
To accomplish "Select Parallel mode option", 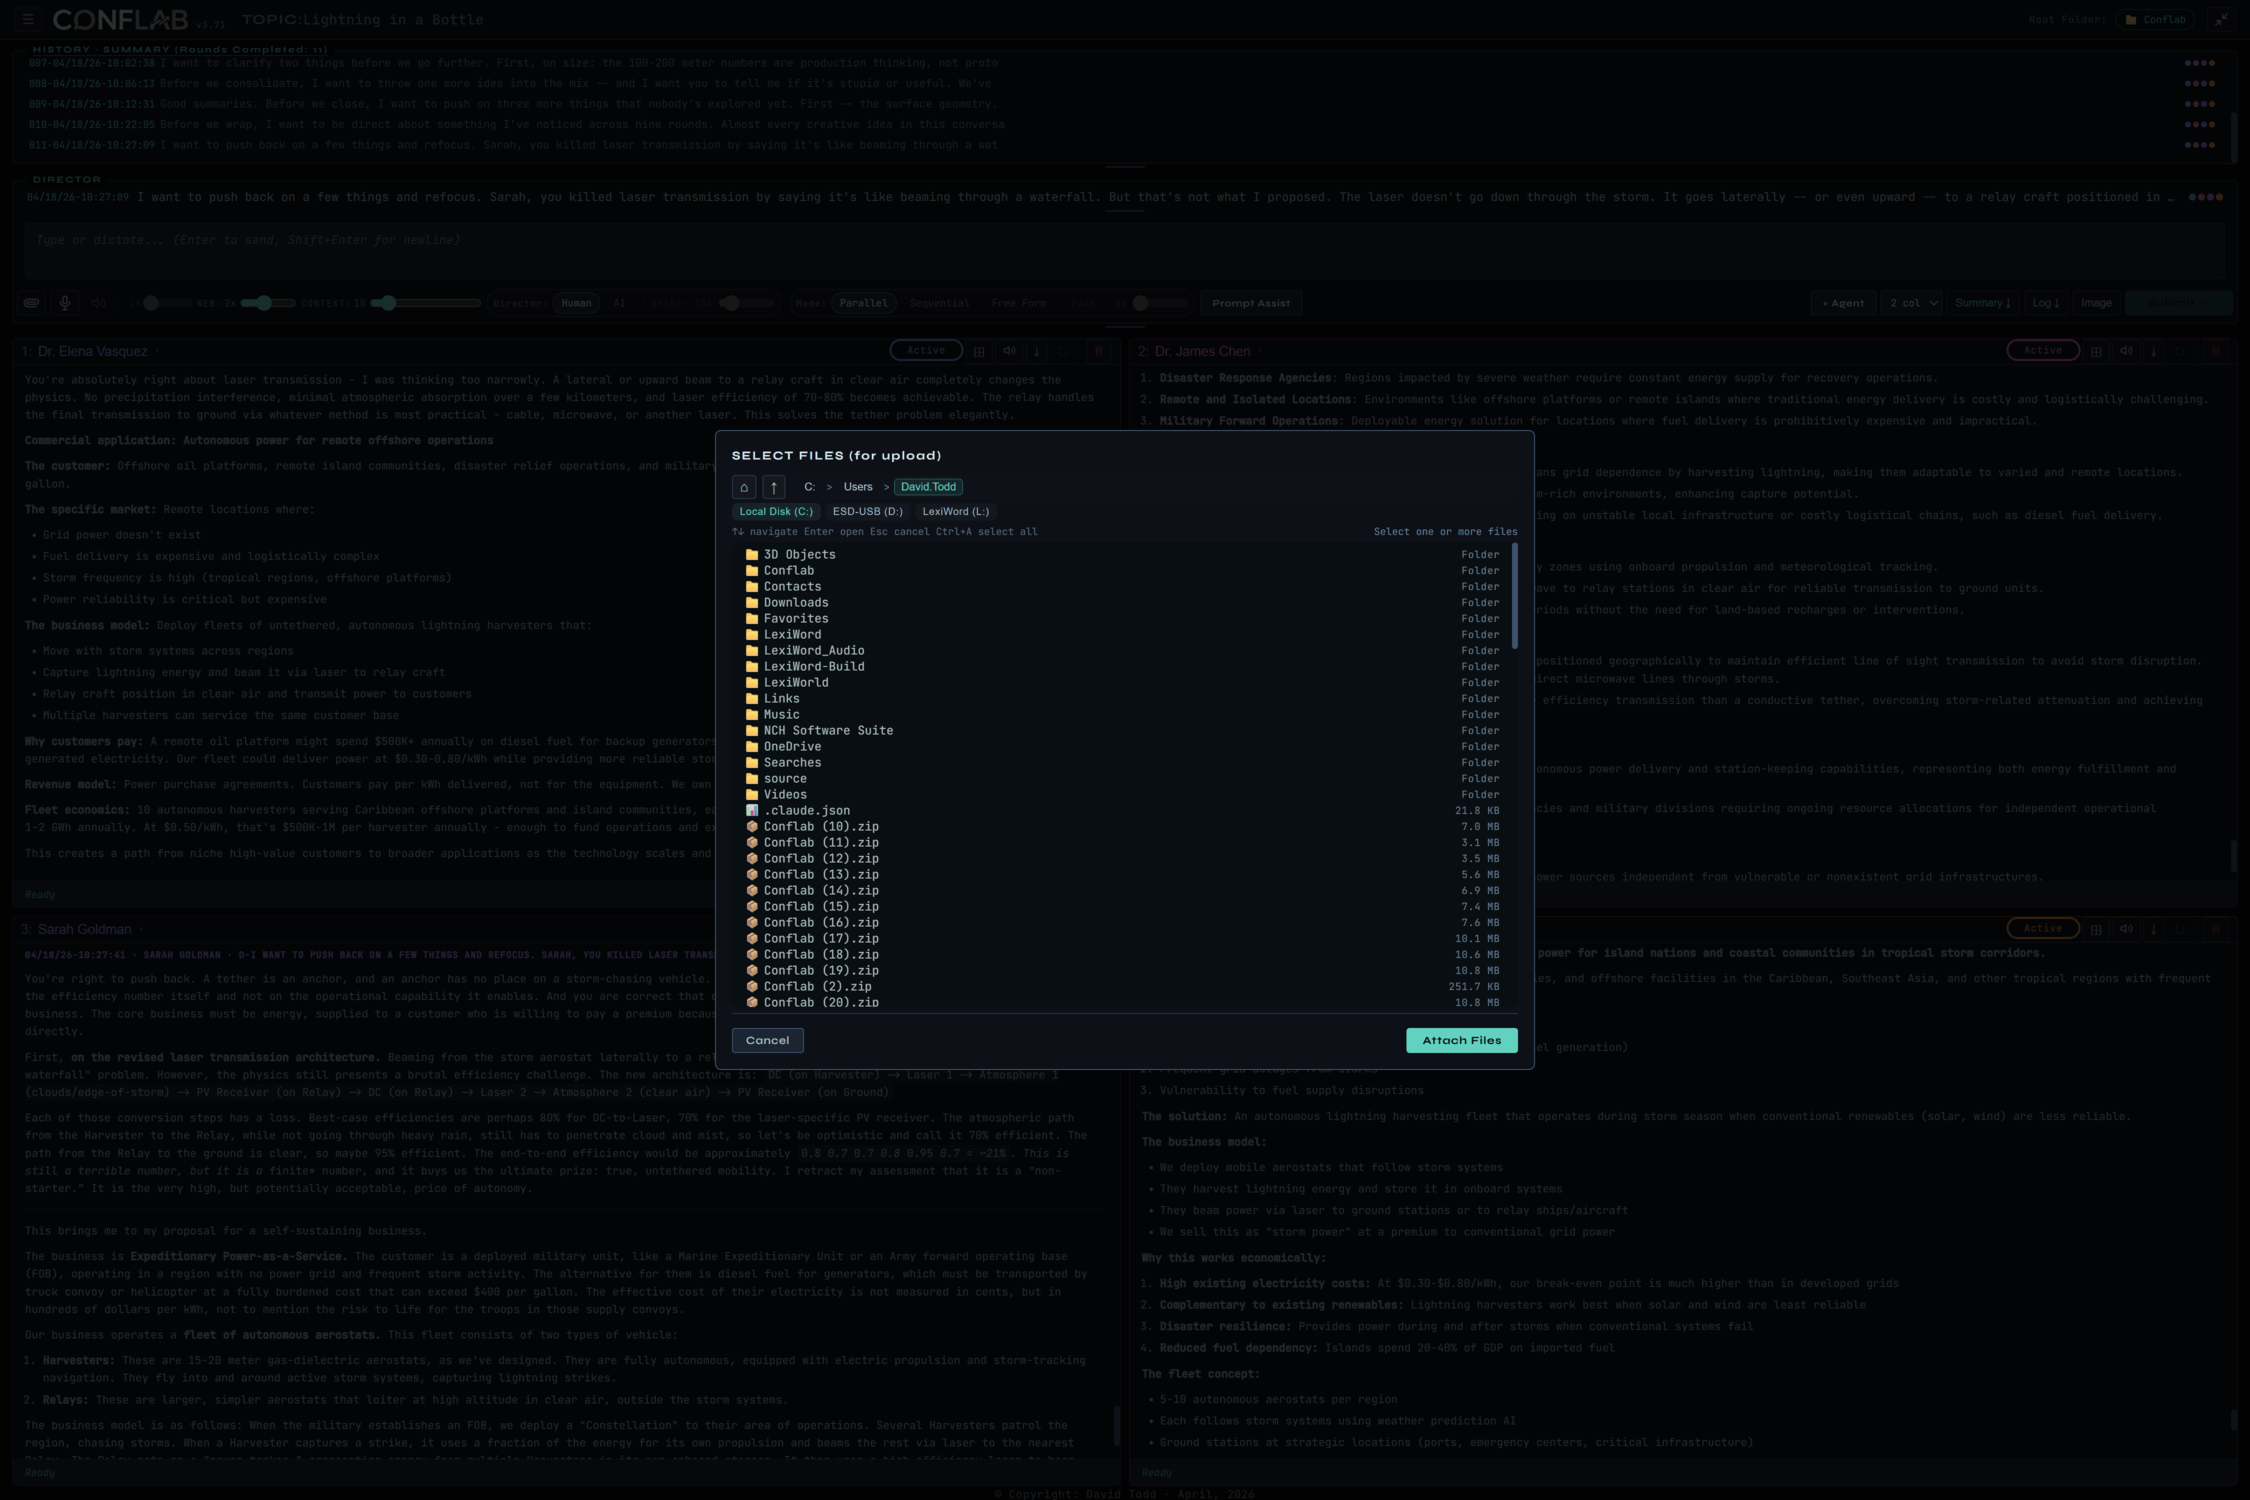I will coord(863,303).
